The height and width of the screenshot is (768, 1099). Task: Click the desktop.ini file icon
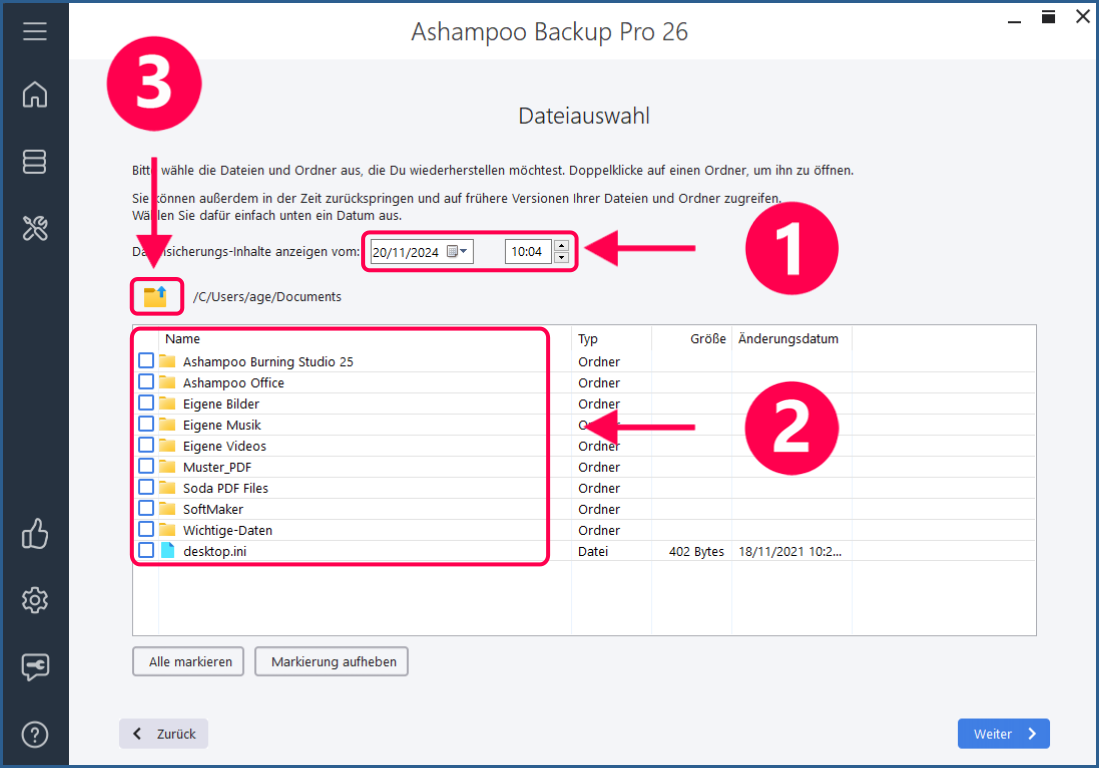pos(168,550)
